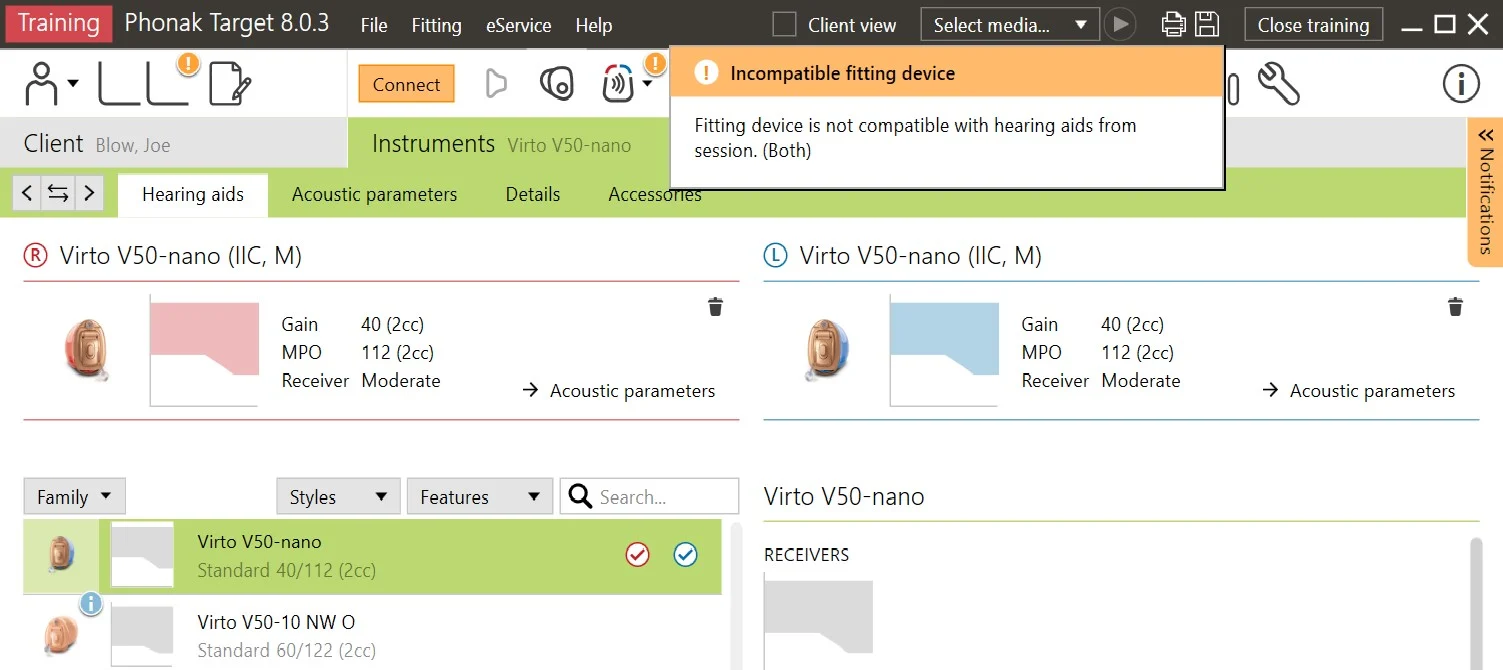Screen dimensions: 1503x670
Task: Open the Styles filter dropdown
Action: coord(338,497)
